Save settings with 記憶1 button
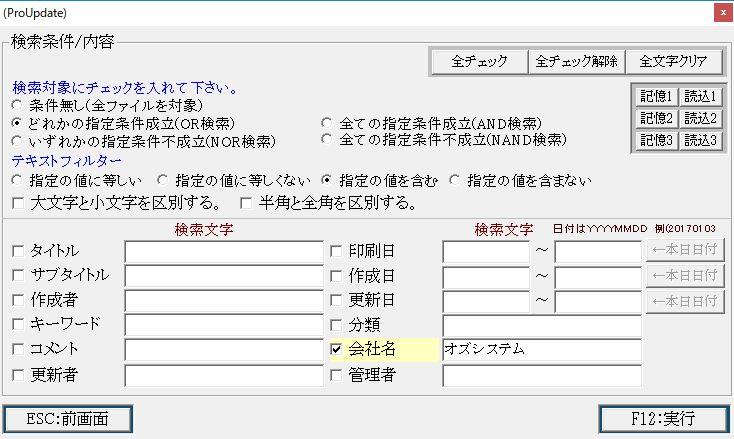This screenshot has width=734, height=439. (x=656, y=96)
